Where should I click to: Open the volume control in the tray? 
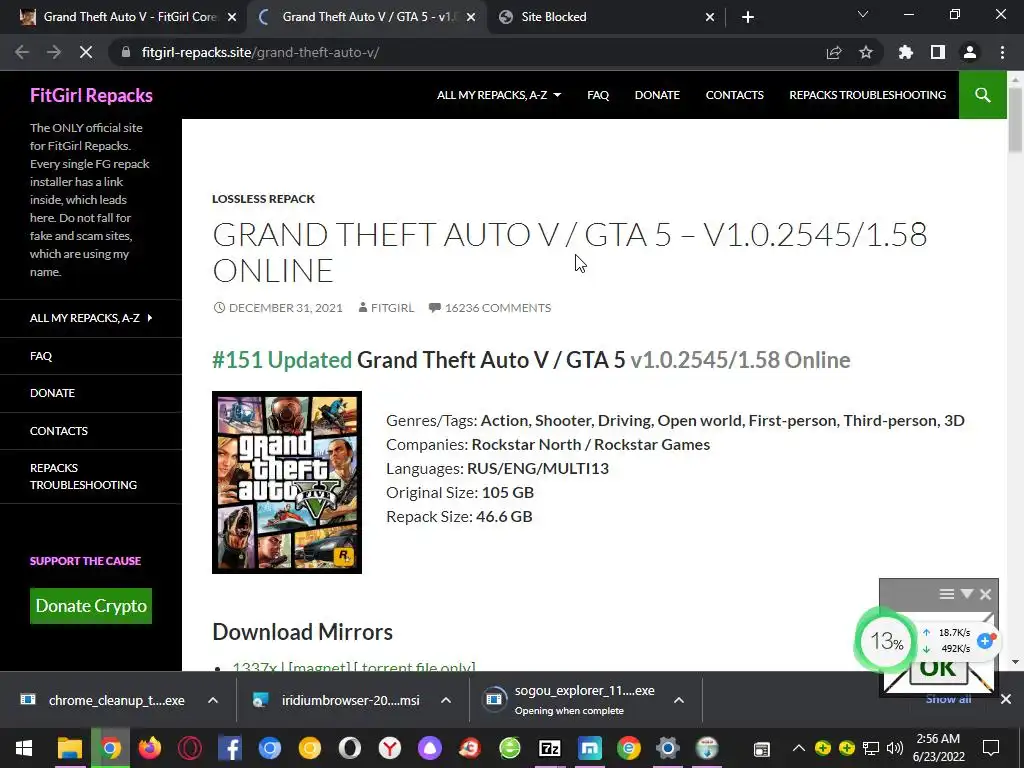click(895, 748)
